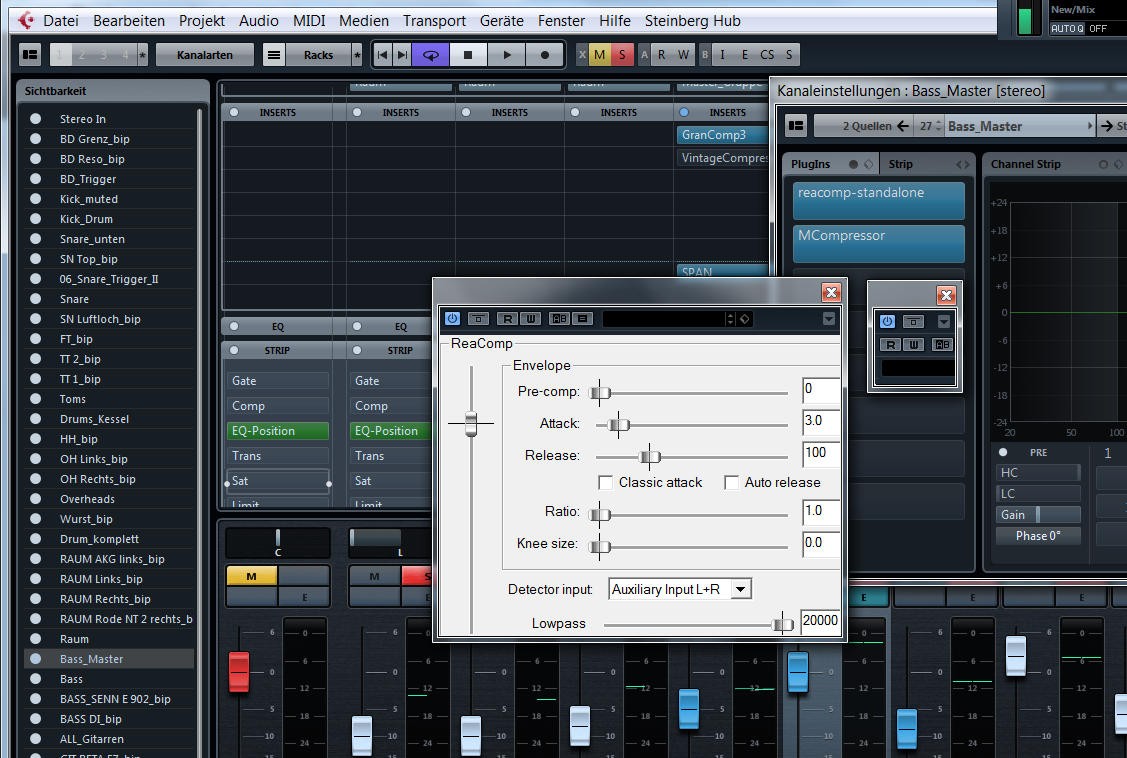Click the Cubase logo icon in menu bar
Image resolution: width=1127 pixels, height=758 pixels.
point(26,20)
